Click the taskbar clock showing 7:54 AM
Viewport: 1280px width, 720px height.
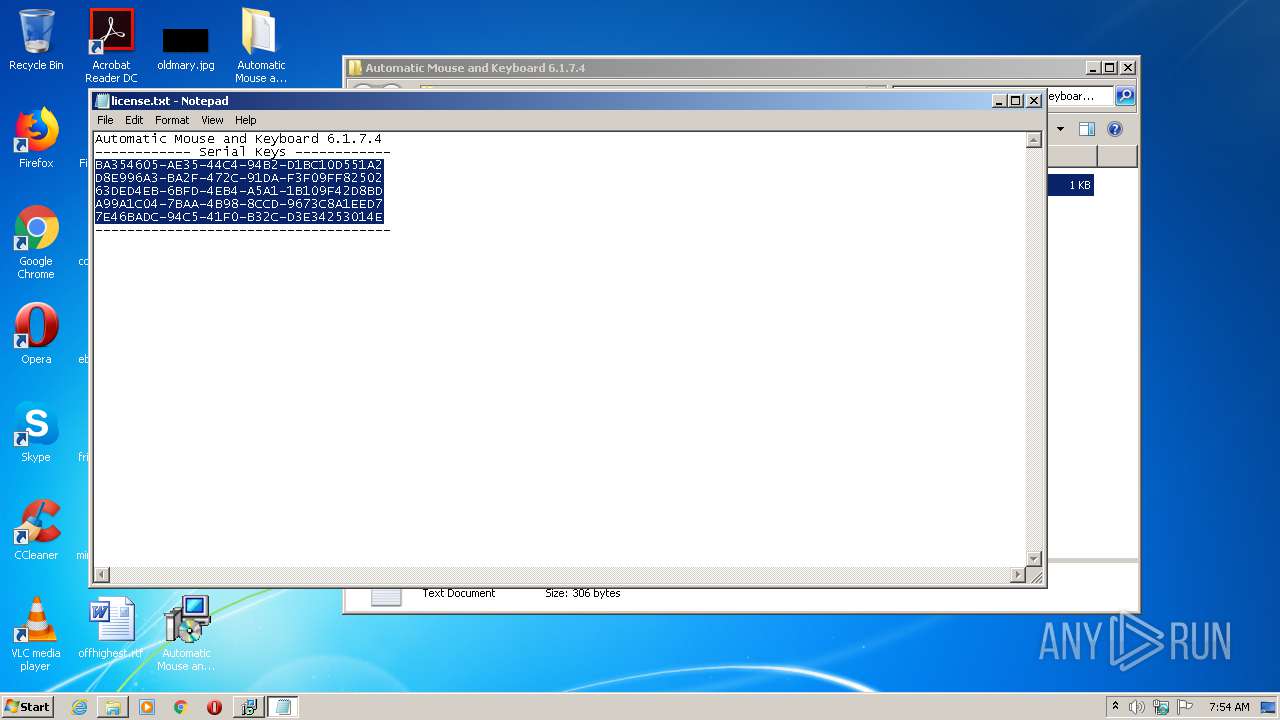(x=1229, y=707)
